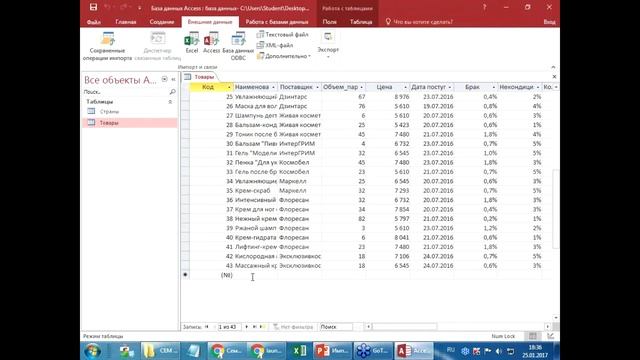Image resolution: width=640 pixels, height=360 pixels.
Task: Import from Excel icon
Action: click(x=192, y=43)
